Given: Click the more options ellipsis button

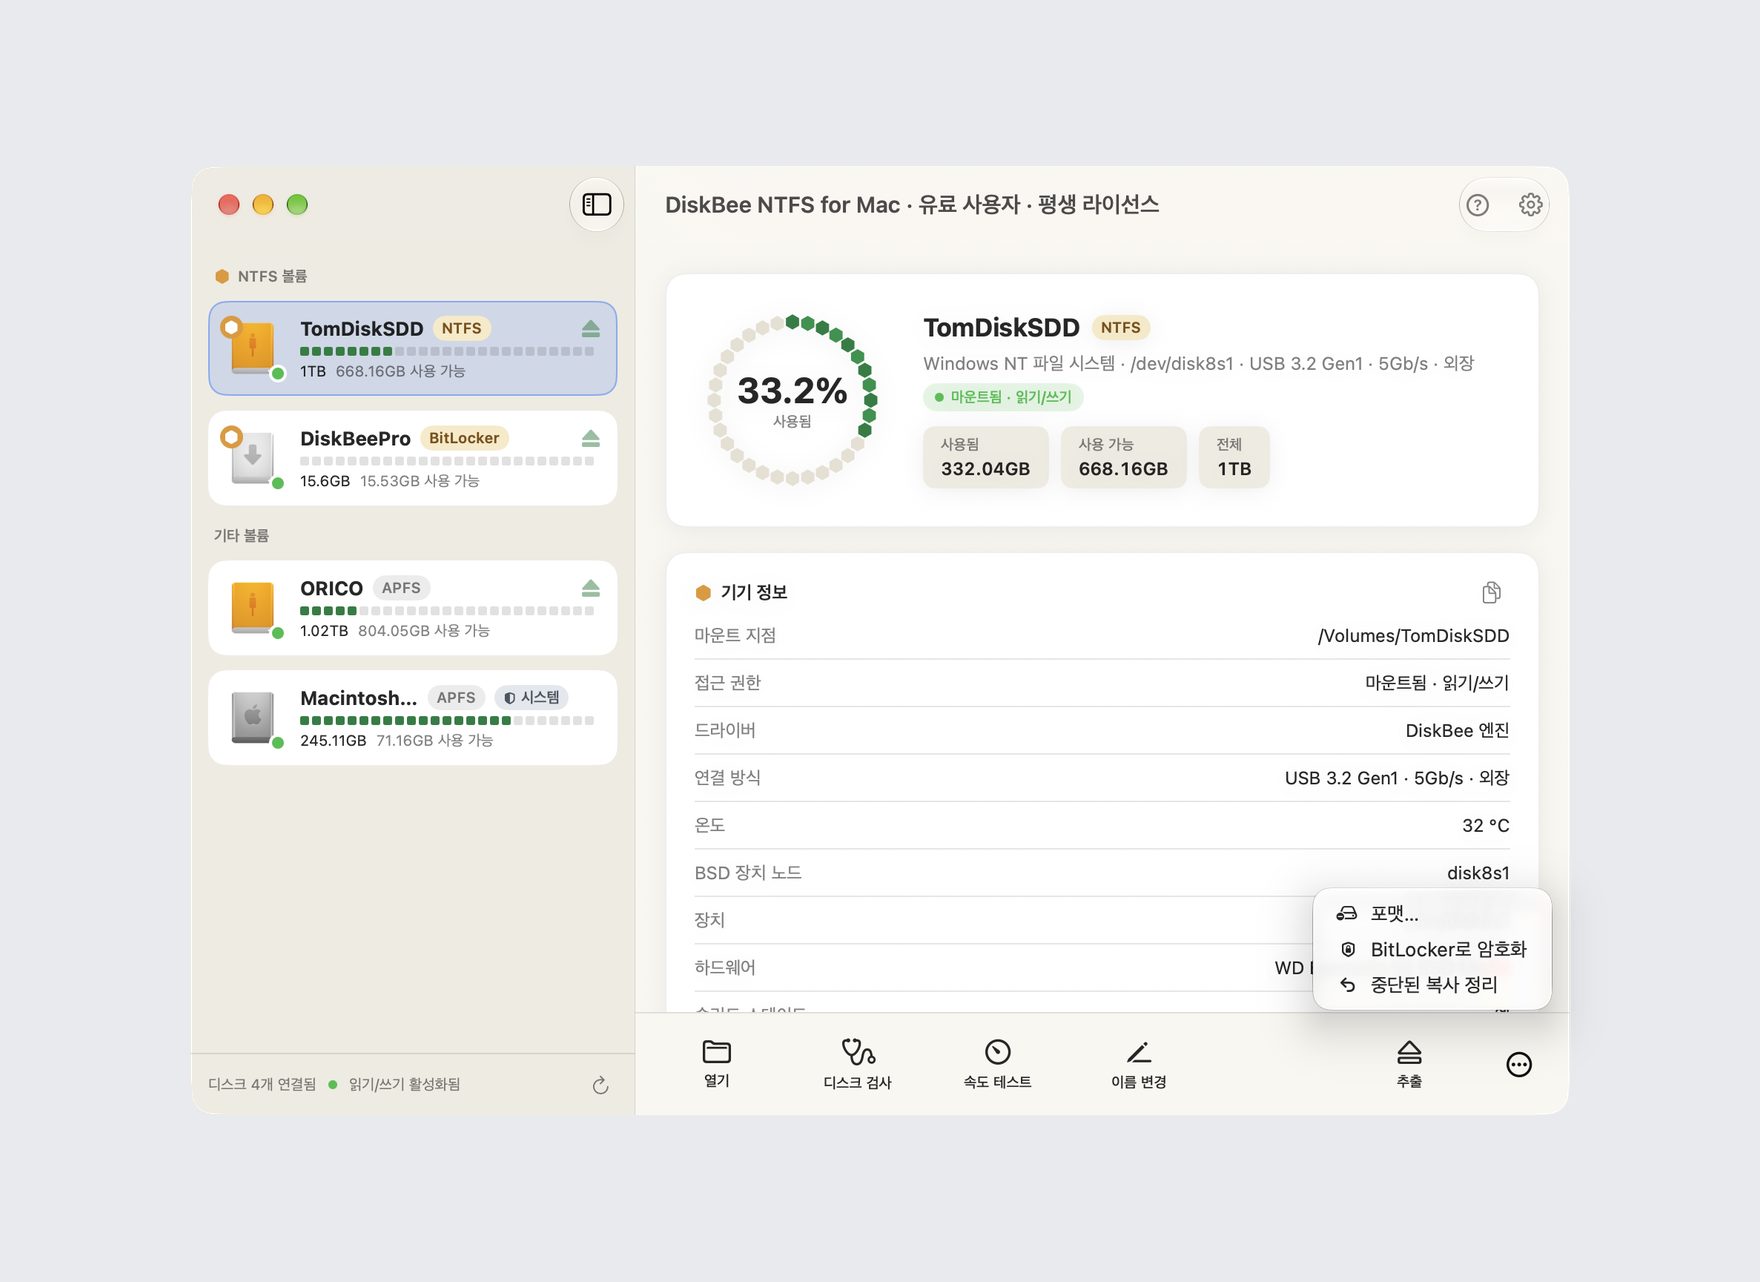Looking at the screenshot, I should pyautogui.click(x=1519, y=1065).
